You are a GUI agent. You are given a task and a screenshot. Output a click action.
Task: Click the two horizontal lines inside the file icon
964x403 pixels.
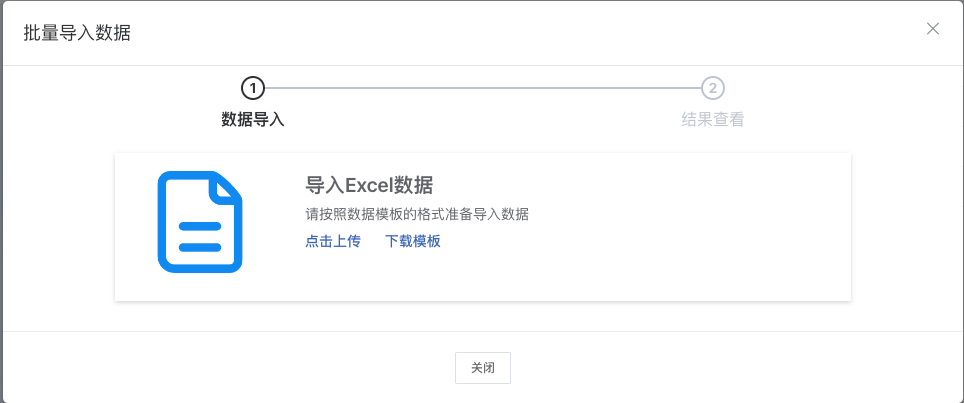click(x=199, y=237)
